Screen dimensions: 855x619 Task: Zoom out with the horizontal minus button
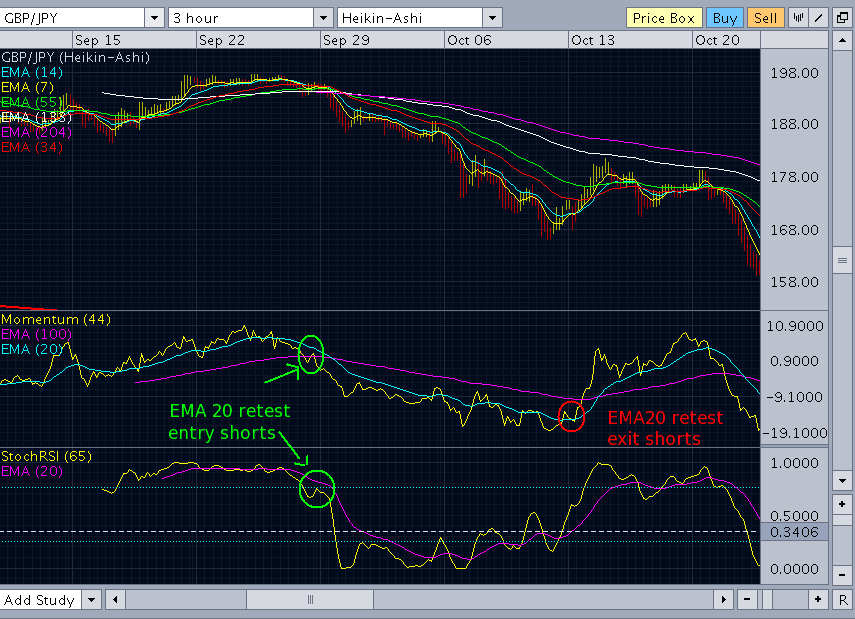[x=746, y=599]
